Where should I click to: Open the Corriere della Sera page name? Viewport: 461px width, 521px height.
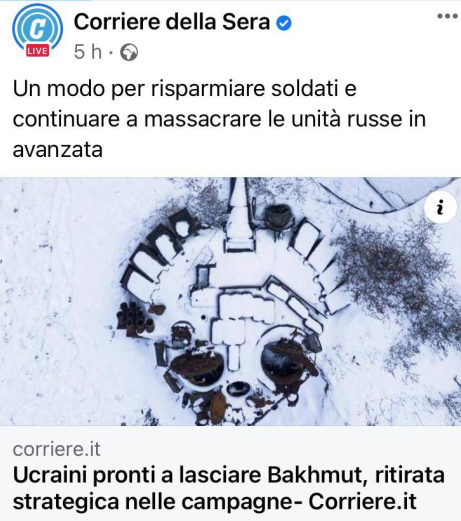171,22
